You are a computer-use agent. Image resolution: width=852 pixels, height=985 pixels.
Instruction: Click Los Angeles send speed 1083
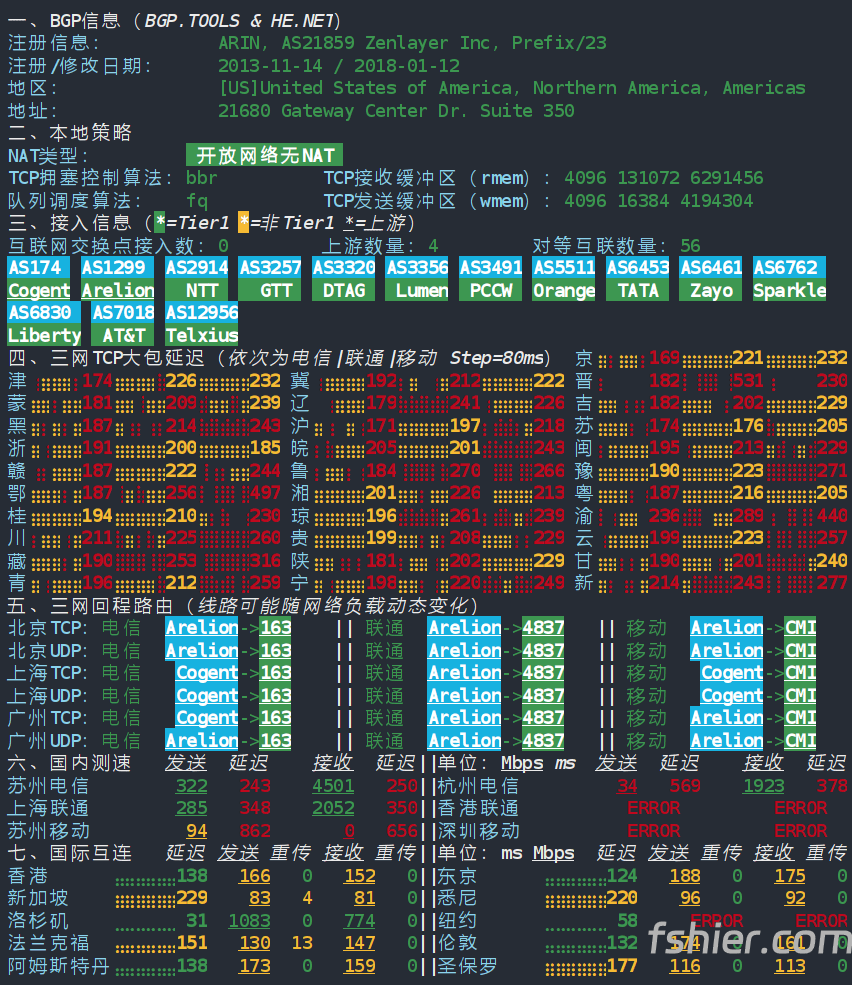(x=249, y=921)
